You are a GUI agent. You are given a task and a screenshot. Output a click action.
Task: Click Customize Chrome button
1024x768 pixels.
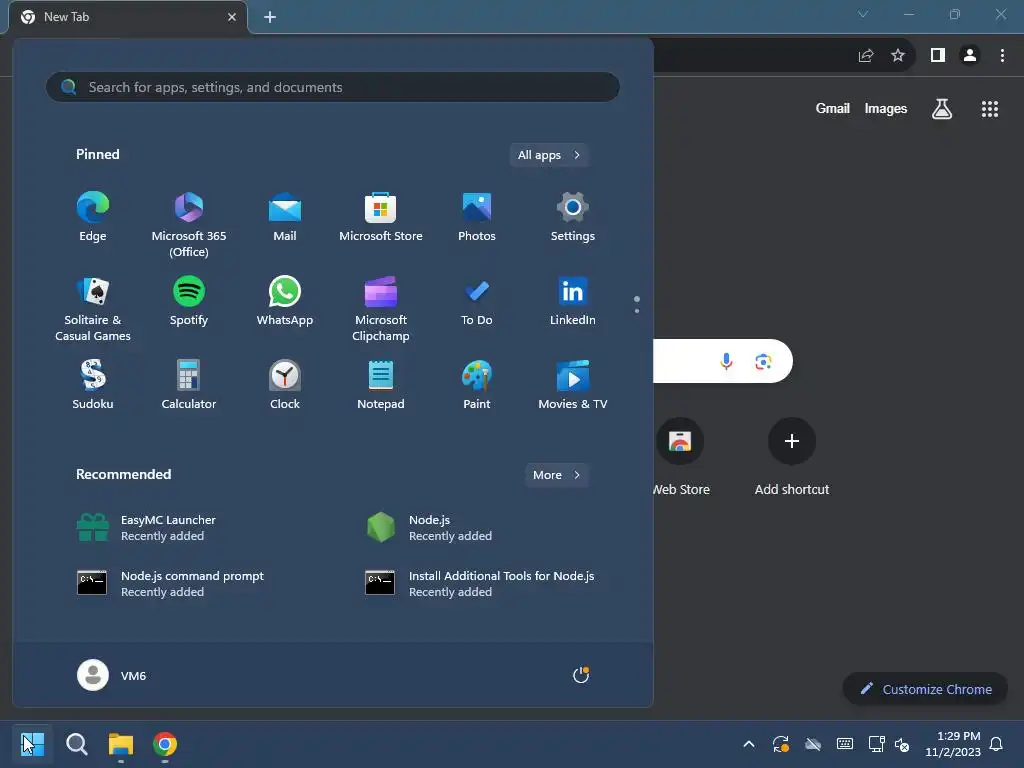click(925, 689)
